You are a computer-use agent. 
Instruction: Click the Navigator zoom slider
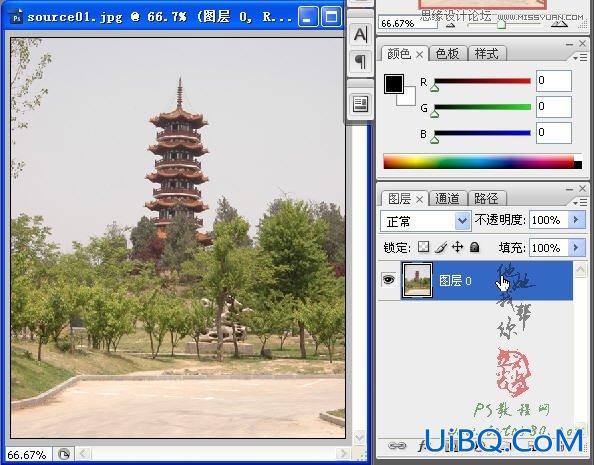(x=501, y=25)
